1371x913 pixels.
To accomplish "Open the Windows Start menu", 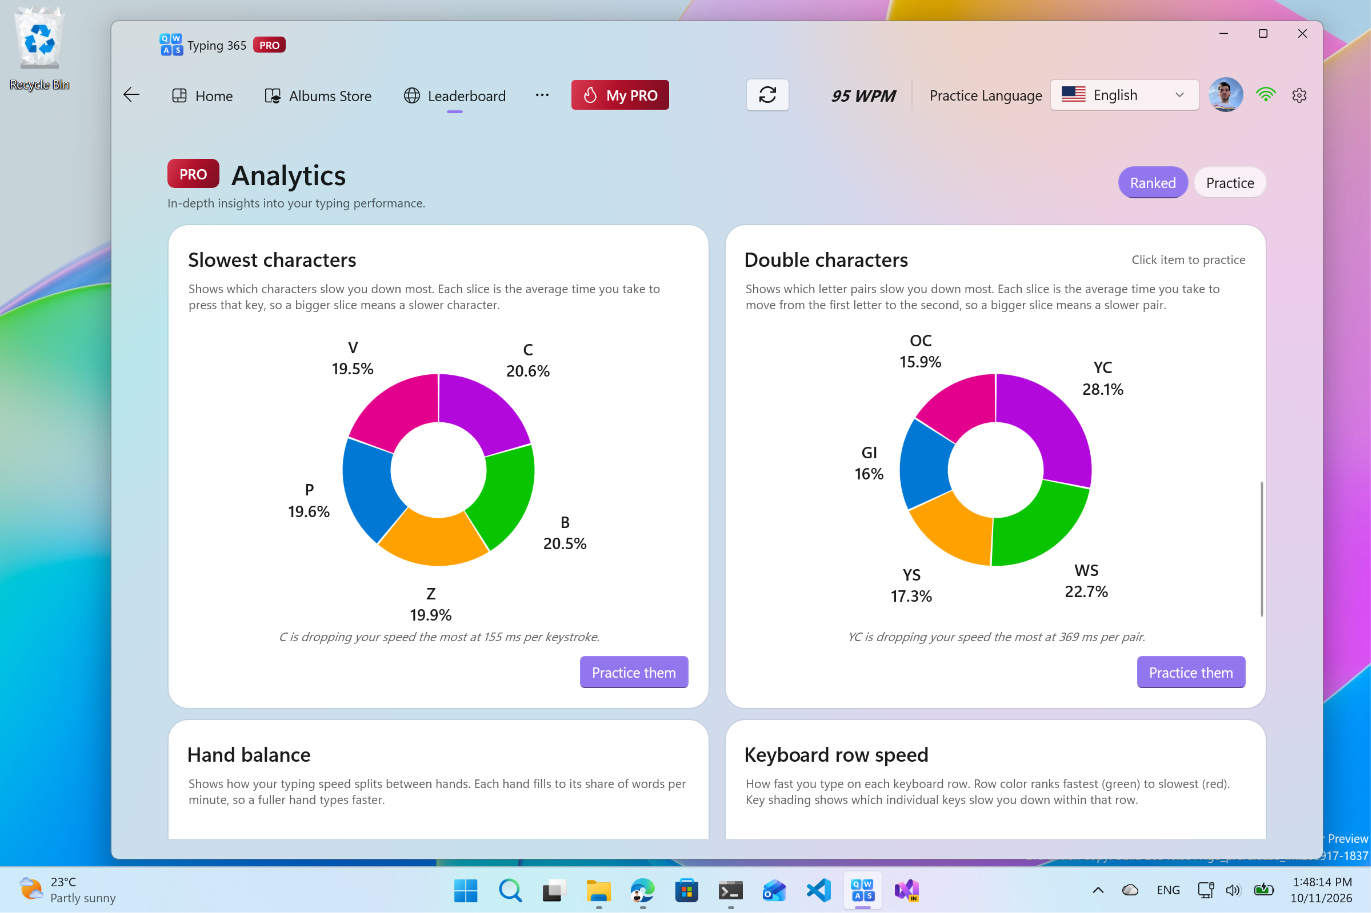I will click(466, 890).
